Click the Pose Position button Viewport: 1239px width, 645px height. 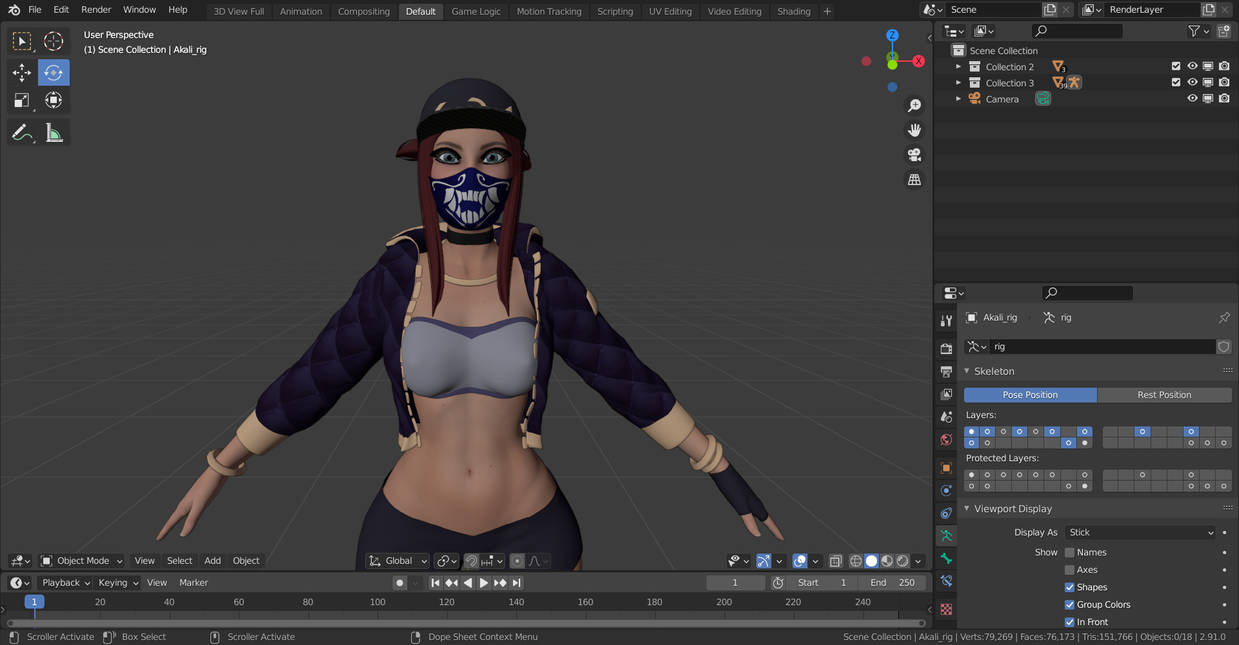click(1030, 395)
